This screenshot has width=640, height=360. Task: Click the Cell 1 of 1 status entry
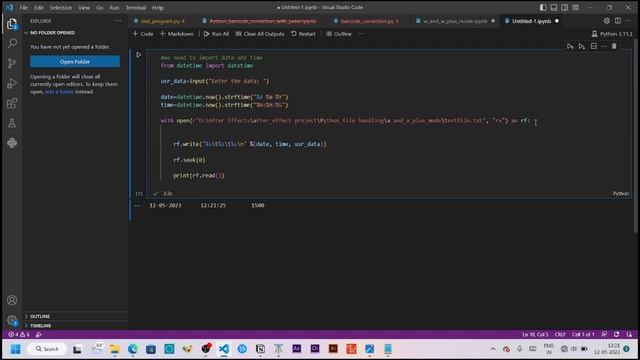[583, 334]
